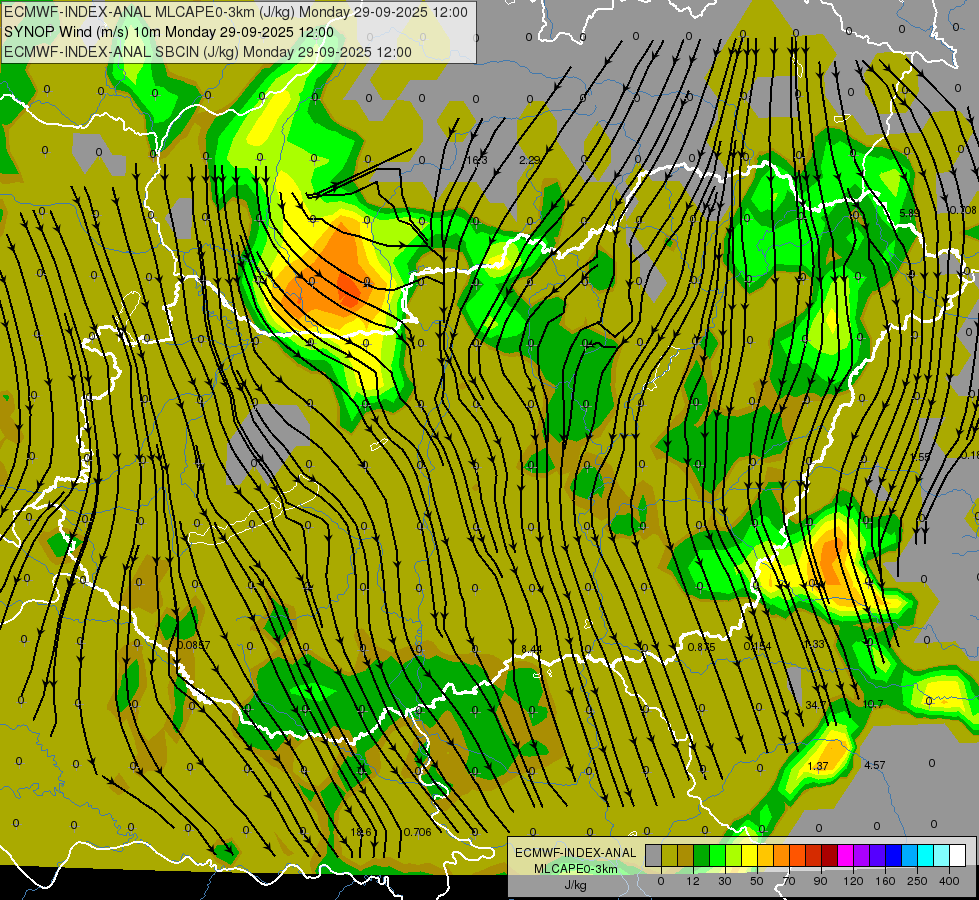Click the map value 18.6

(360, 833)
